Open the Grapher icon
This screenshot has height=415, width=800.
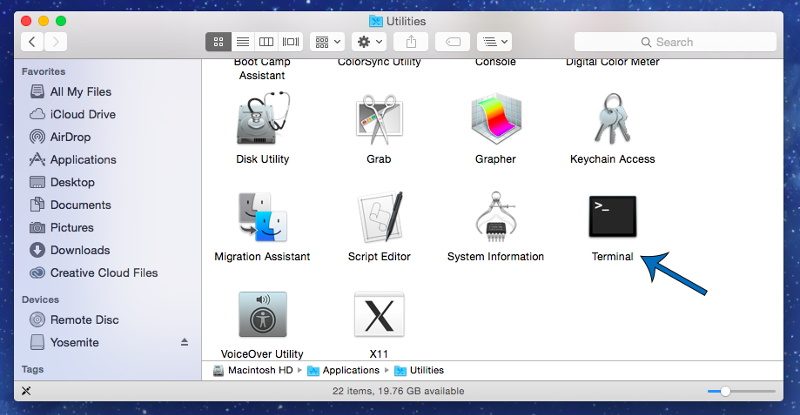495,119
